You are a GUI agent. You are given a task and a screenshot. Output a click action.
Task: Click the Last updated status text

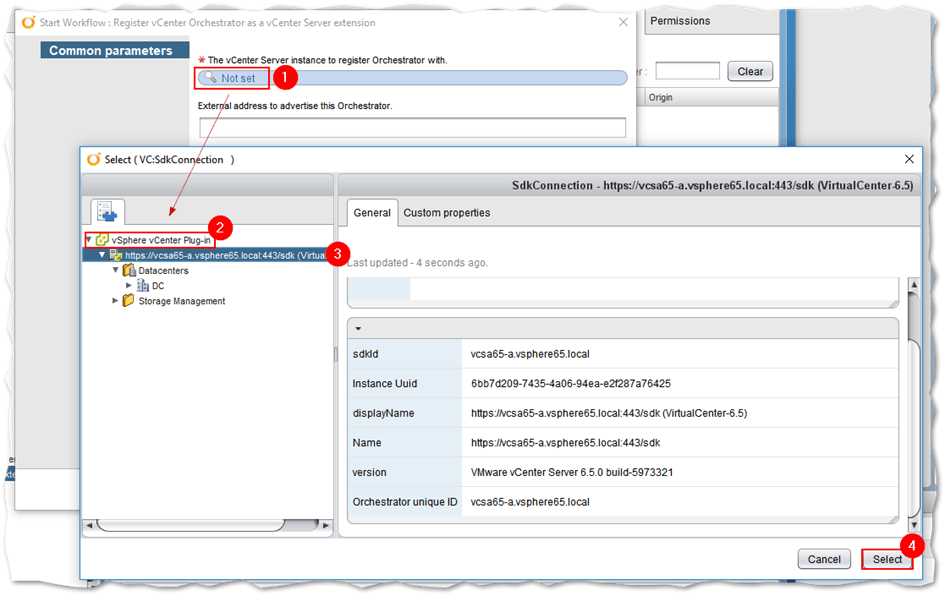(418, 263)
